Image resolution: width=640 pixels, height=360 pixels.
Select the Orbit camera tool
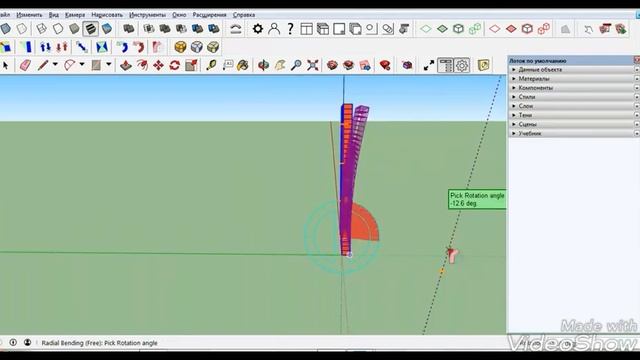click(264, 65)
